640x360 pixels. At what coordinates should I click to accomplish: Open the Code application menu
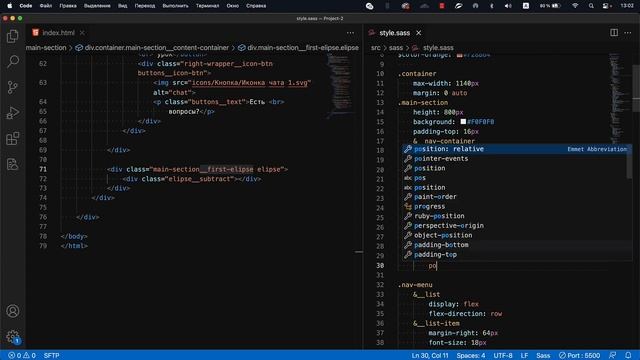25,6
